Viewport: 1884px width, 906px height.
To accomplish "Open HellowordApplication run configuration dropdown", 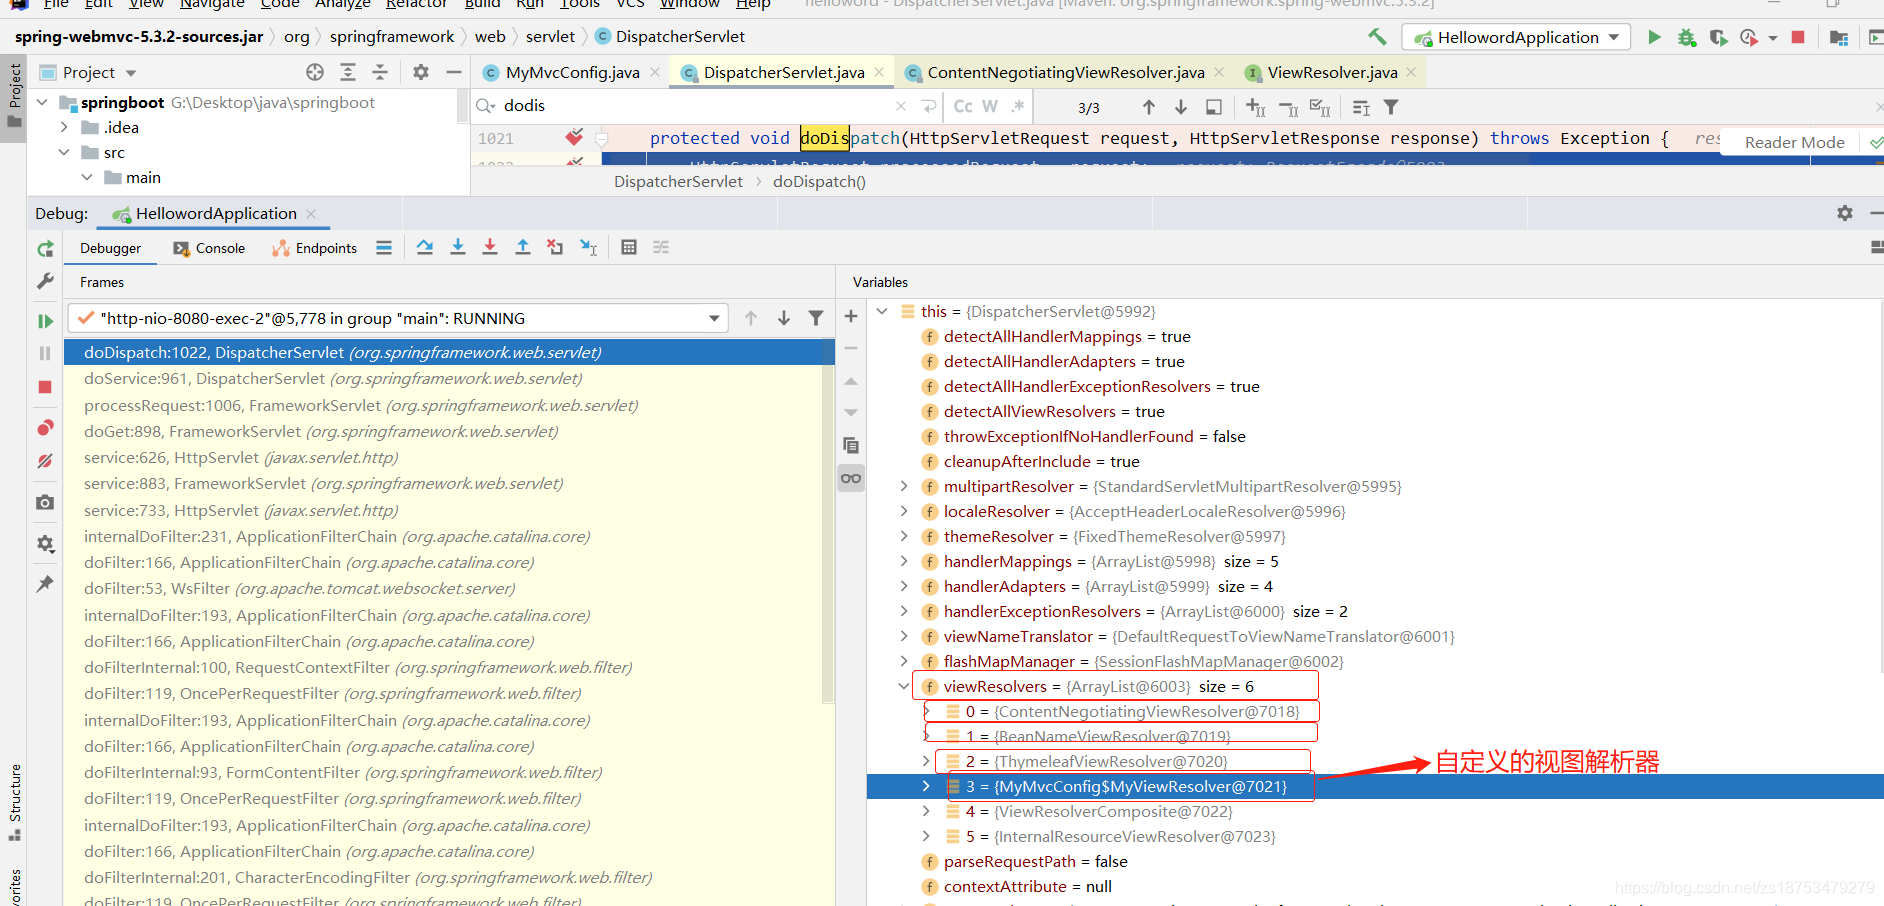I will (x=1517, y=37).
